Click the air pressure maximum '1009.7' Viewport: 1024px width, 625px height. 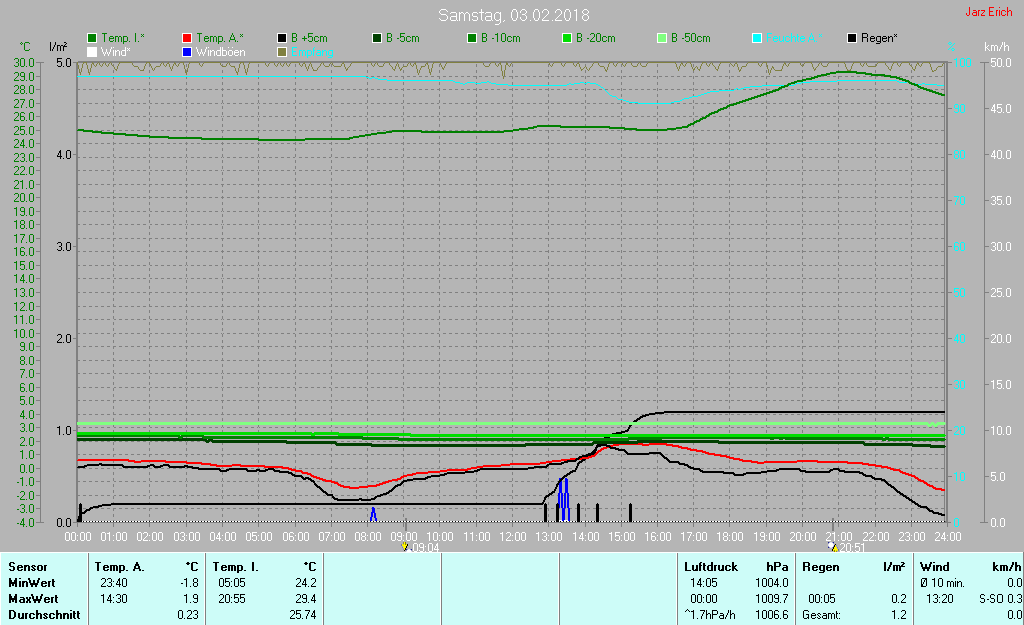coord(771,598)
